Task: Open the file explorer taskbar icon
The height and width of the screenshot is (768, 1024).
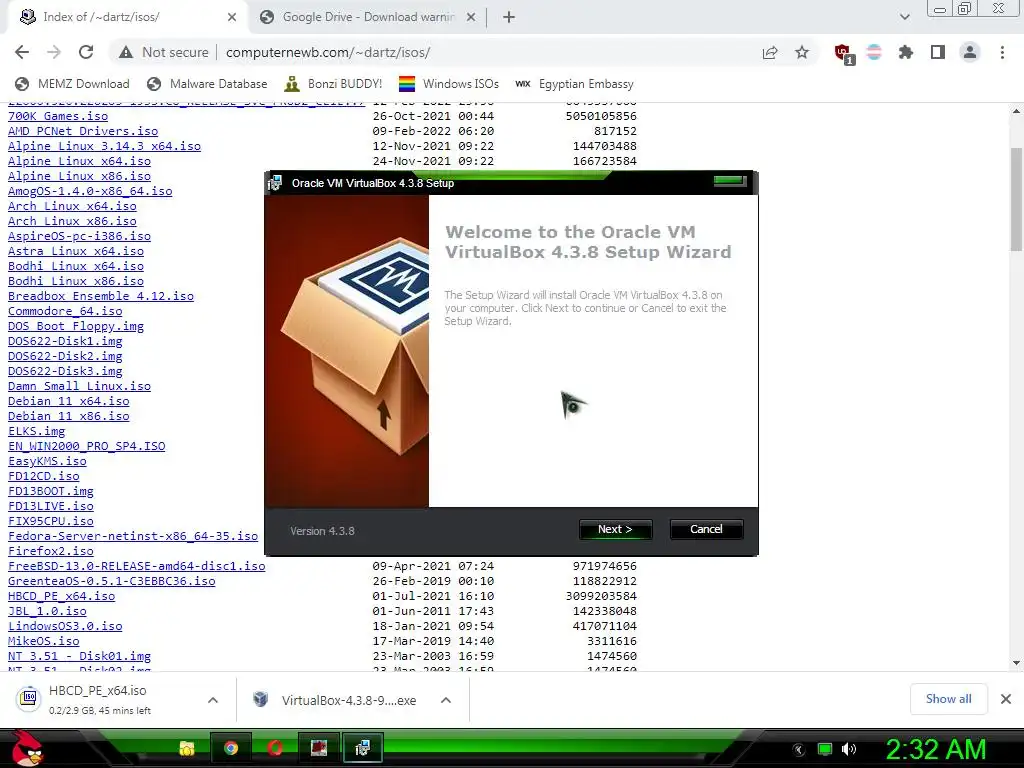Action: pos(187,748)
